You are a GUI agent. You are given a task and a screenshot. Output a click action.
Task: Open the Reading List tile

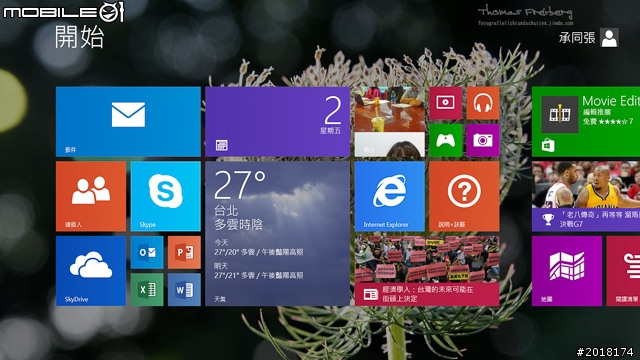[x=623, y=271]
